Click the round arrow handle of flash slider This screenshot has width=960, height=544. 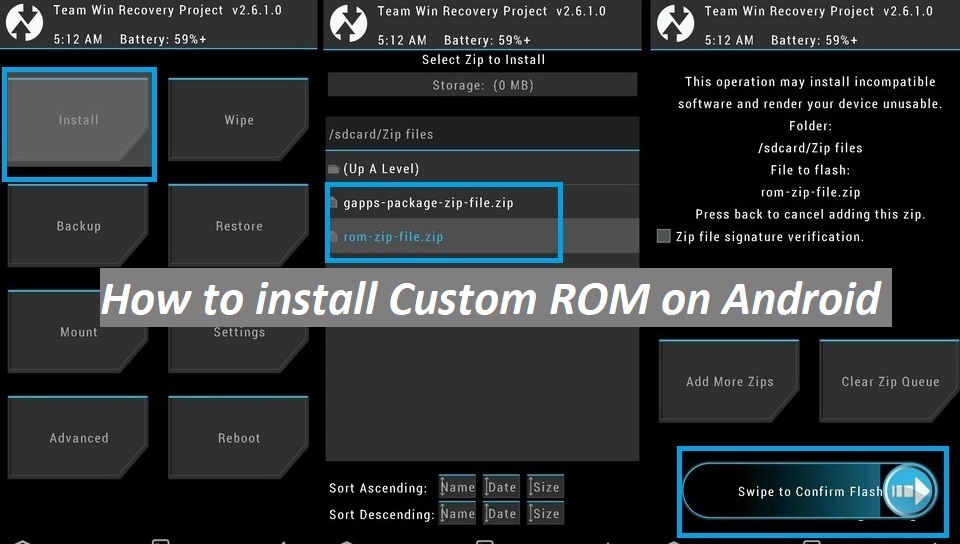pyautogui.click(x=910, y=491)
